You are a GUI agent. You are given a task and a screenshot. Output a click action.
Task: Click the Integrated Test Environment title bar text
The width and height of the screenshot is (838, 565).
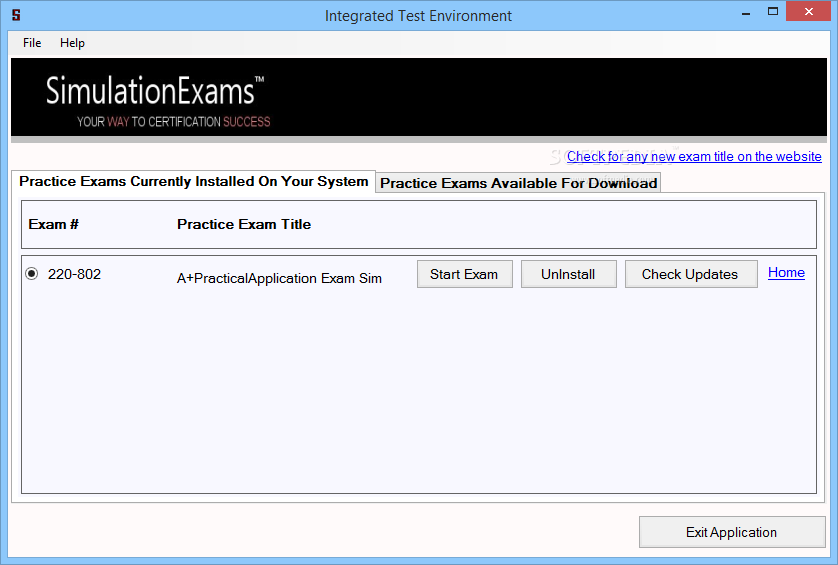tap(418, 16)
